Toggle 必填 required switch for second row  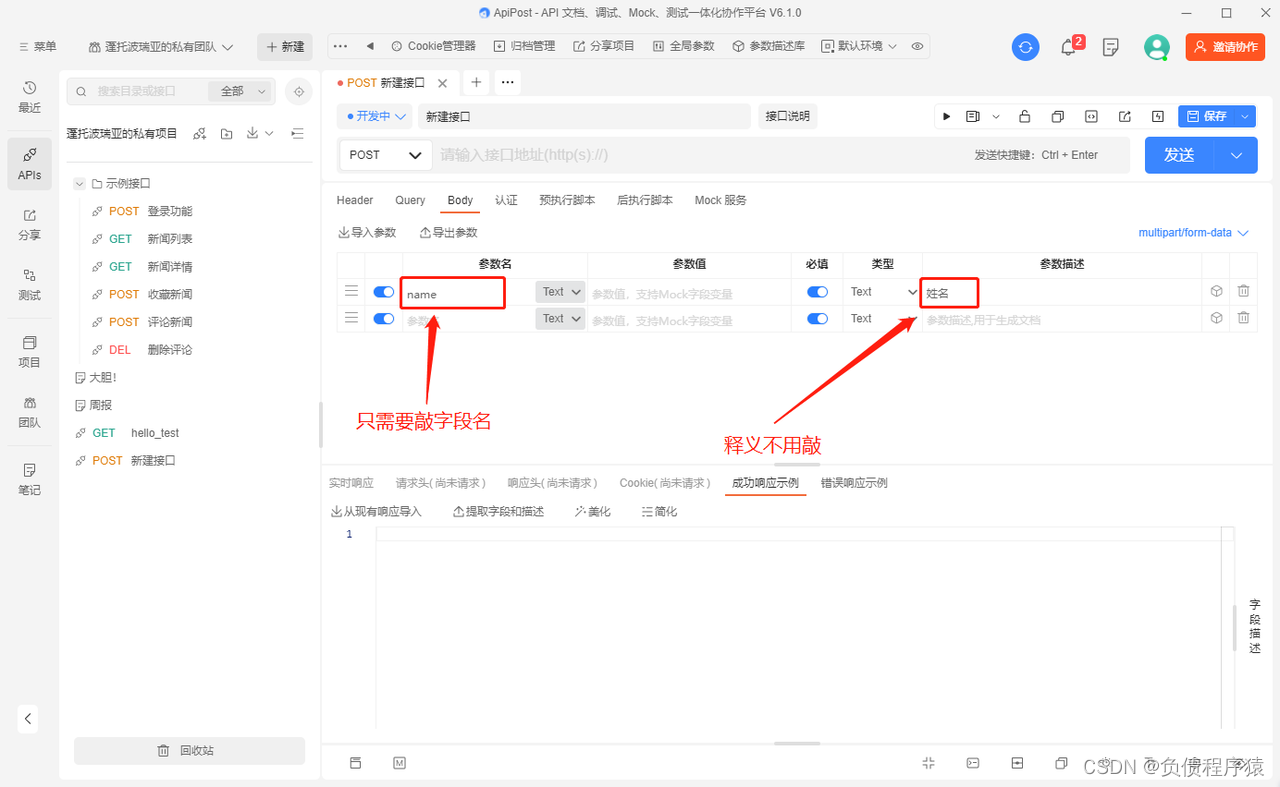point(817,319)
